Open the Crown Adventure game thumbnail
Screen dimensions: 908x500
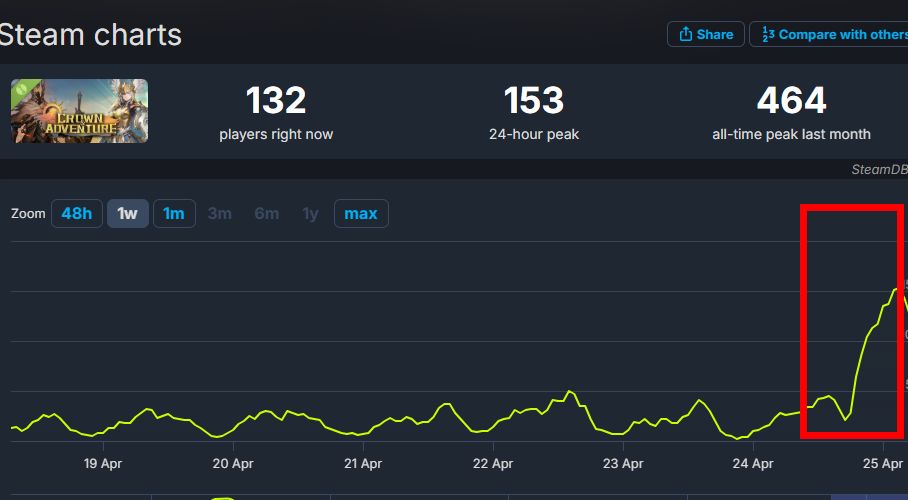coord(79,111)
